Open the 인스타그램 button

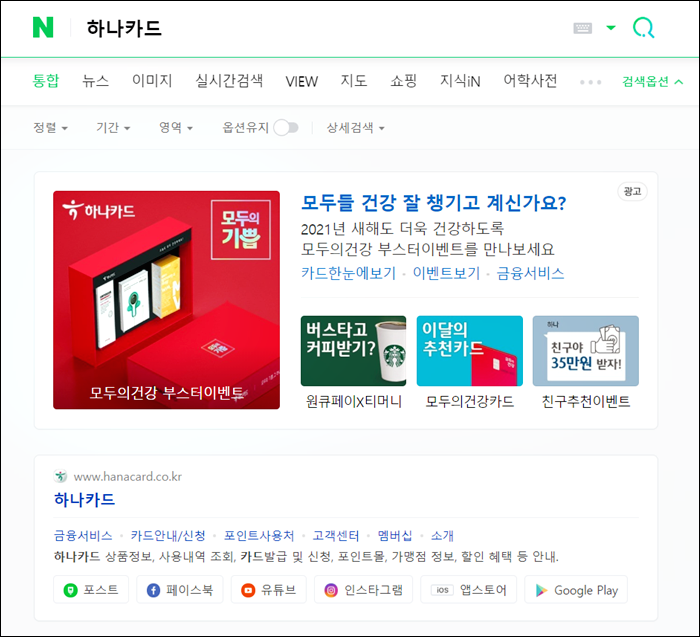pos(363,590)
